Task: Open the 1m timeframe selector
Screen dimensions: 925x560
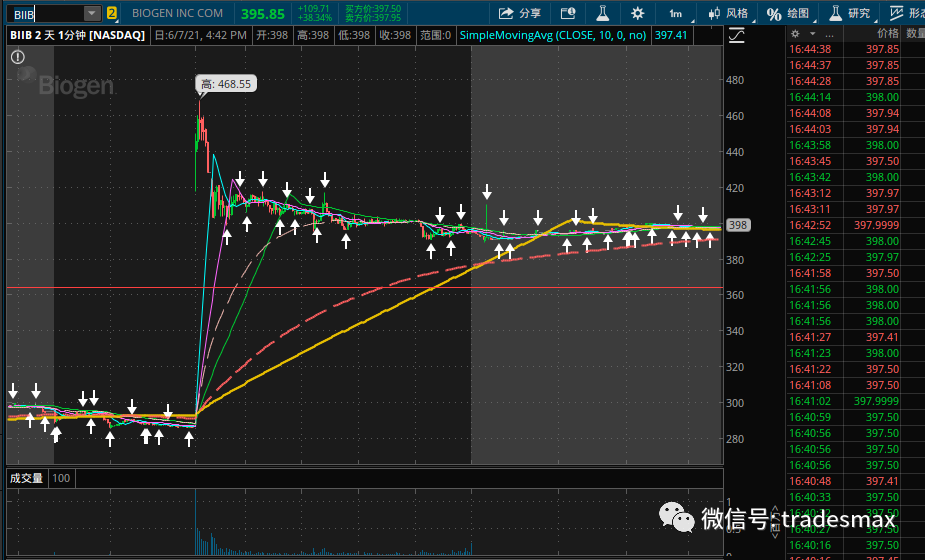Action: click(676, 14)
